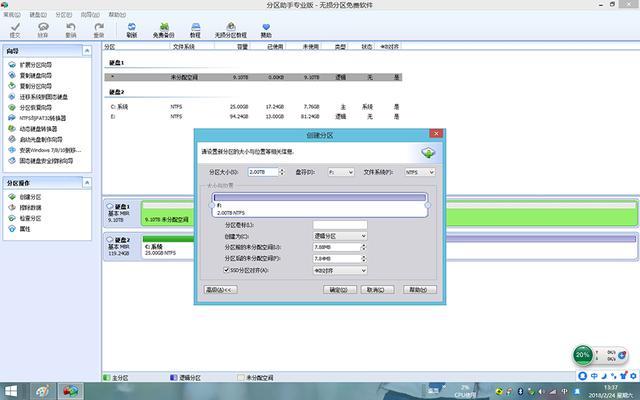The width and height of the screenshot is (640, 400).
Task: Click the right handle of partition size bar
Action: (x=428, y=204)
